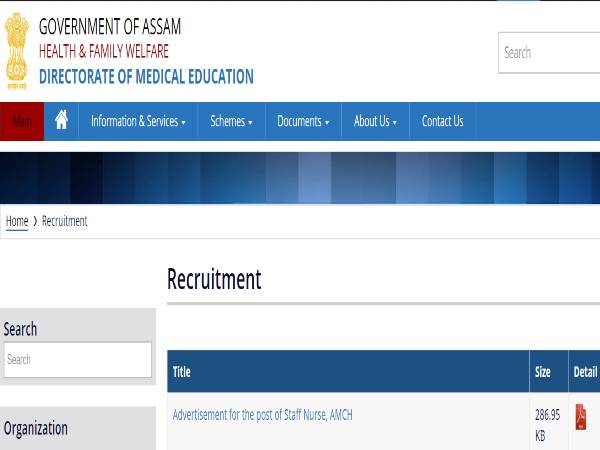This screenshot has height=450, width=600.
Task: Click the Directorate of Medical Education title
Action: [146, 77]
